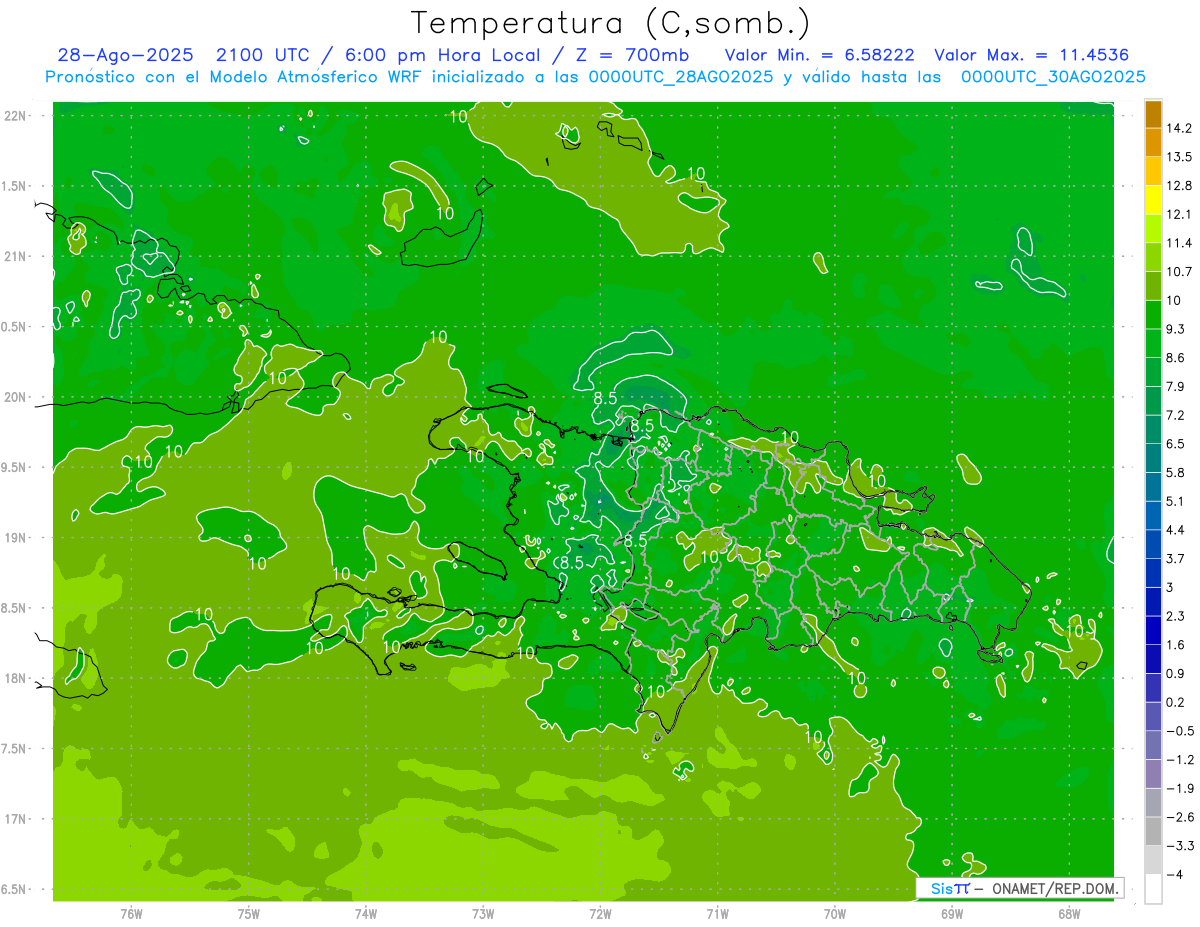Click the "0.9" value on the color legend
The image size is (1200, 927).
coord(1175,673)
